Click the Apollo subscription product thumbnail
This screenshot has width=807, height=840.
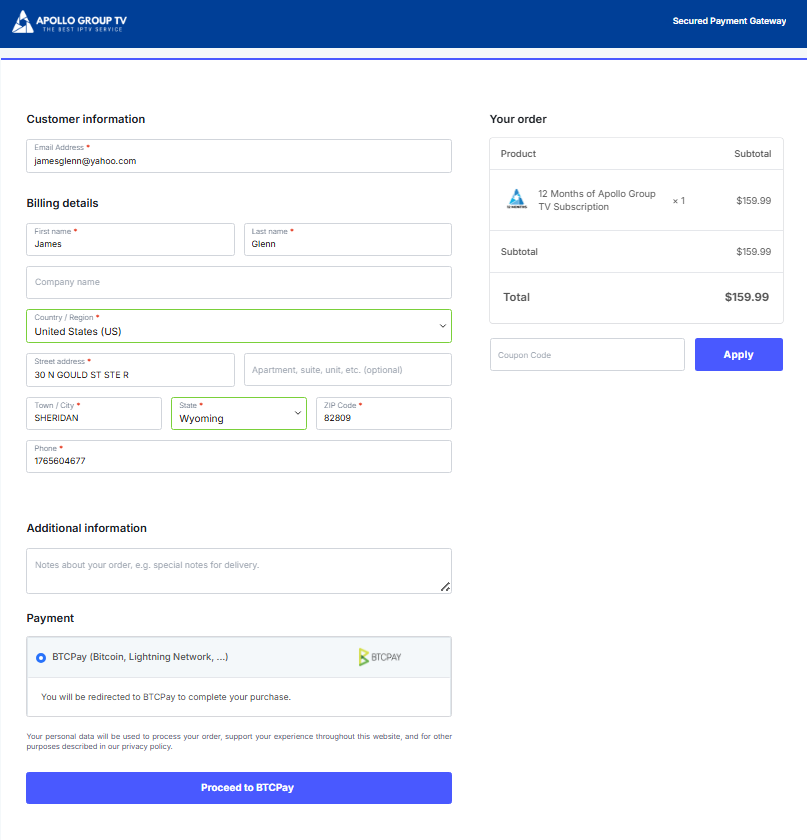click(x=516, y=199)
